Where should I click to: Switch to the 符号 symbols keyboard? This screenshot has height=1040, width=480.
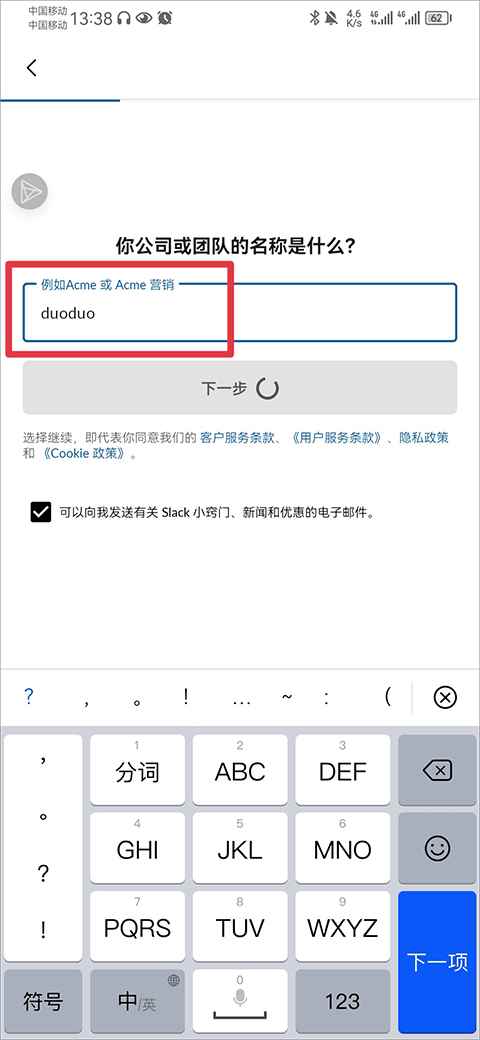click(43, 1001)
